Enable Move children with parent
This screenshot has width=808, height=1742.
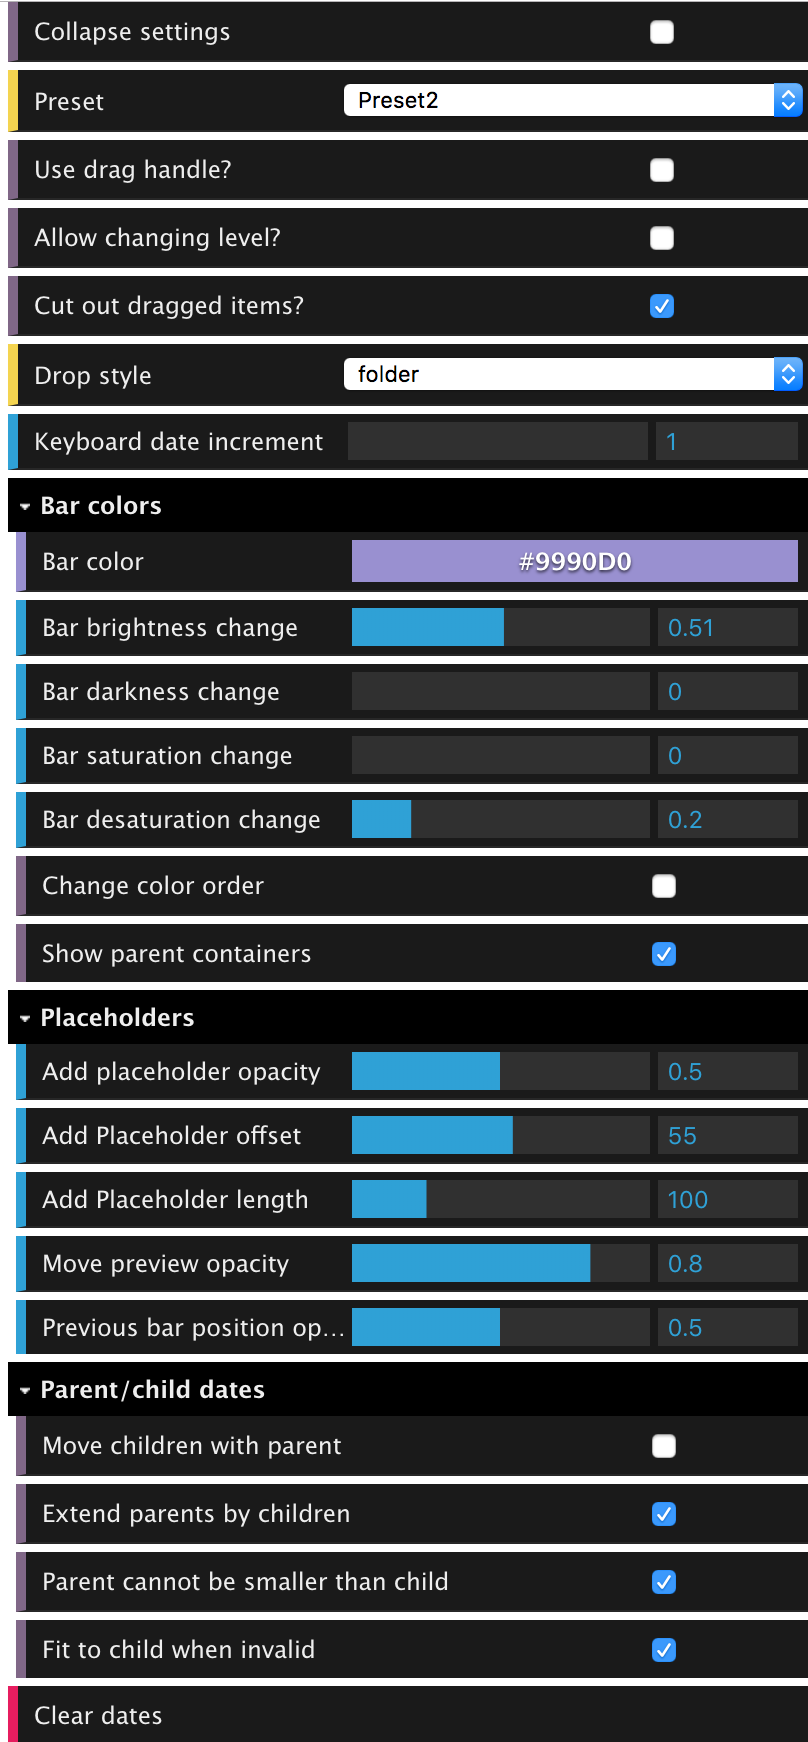coord(663,1445)
